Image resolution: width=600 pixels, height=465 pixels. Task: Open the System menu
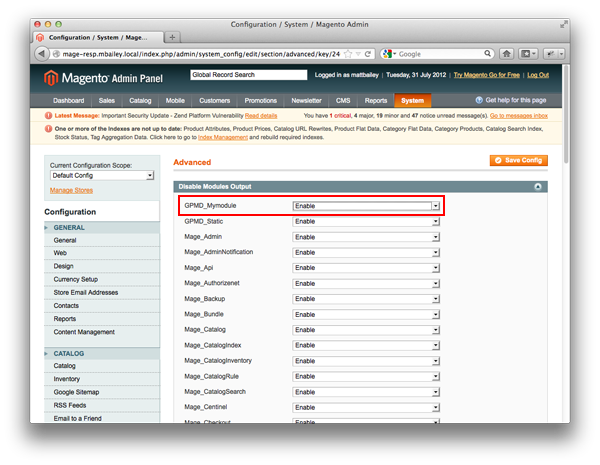click(412, 100)
